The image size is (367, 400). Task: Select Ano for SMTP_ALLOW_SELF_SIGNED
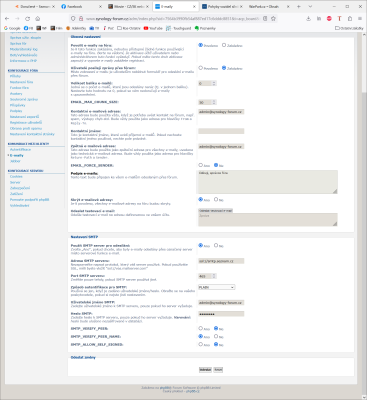[x=201, y=344]
